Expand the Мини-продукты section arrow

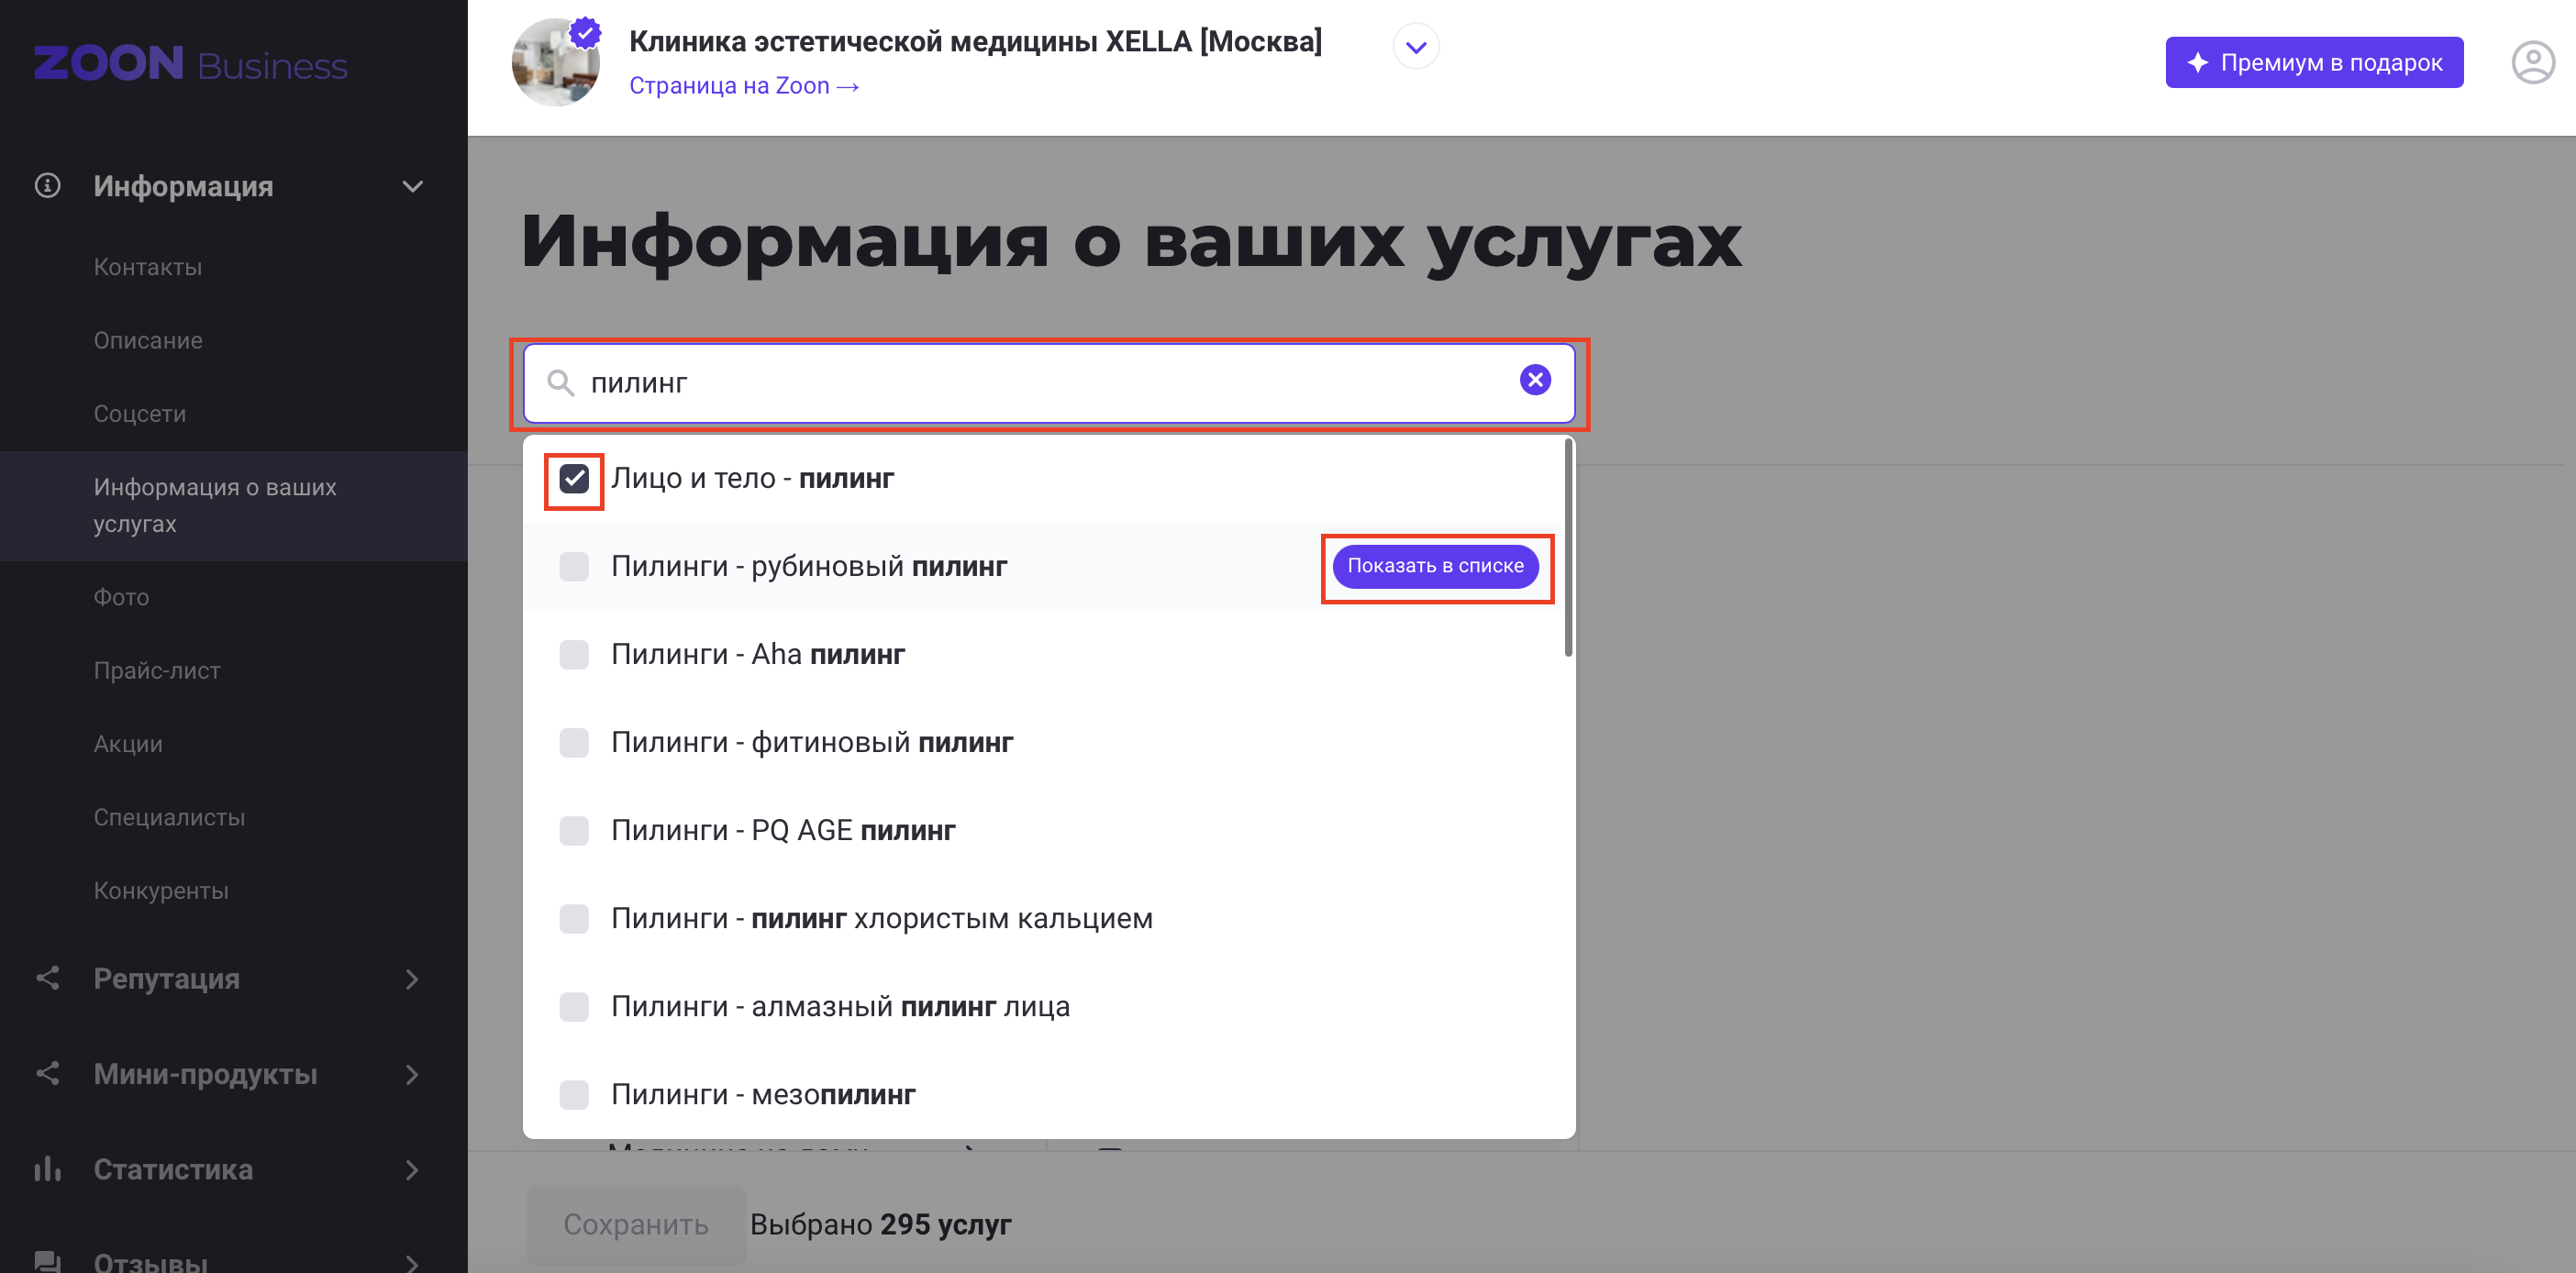click(x=412, y=1074)
